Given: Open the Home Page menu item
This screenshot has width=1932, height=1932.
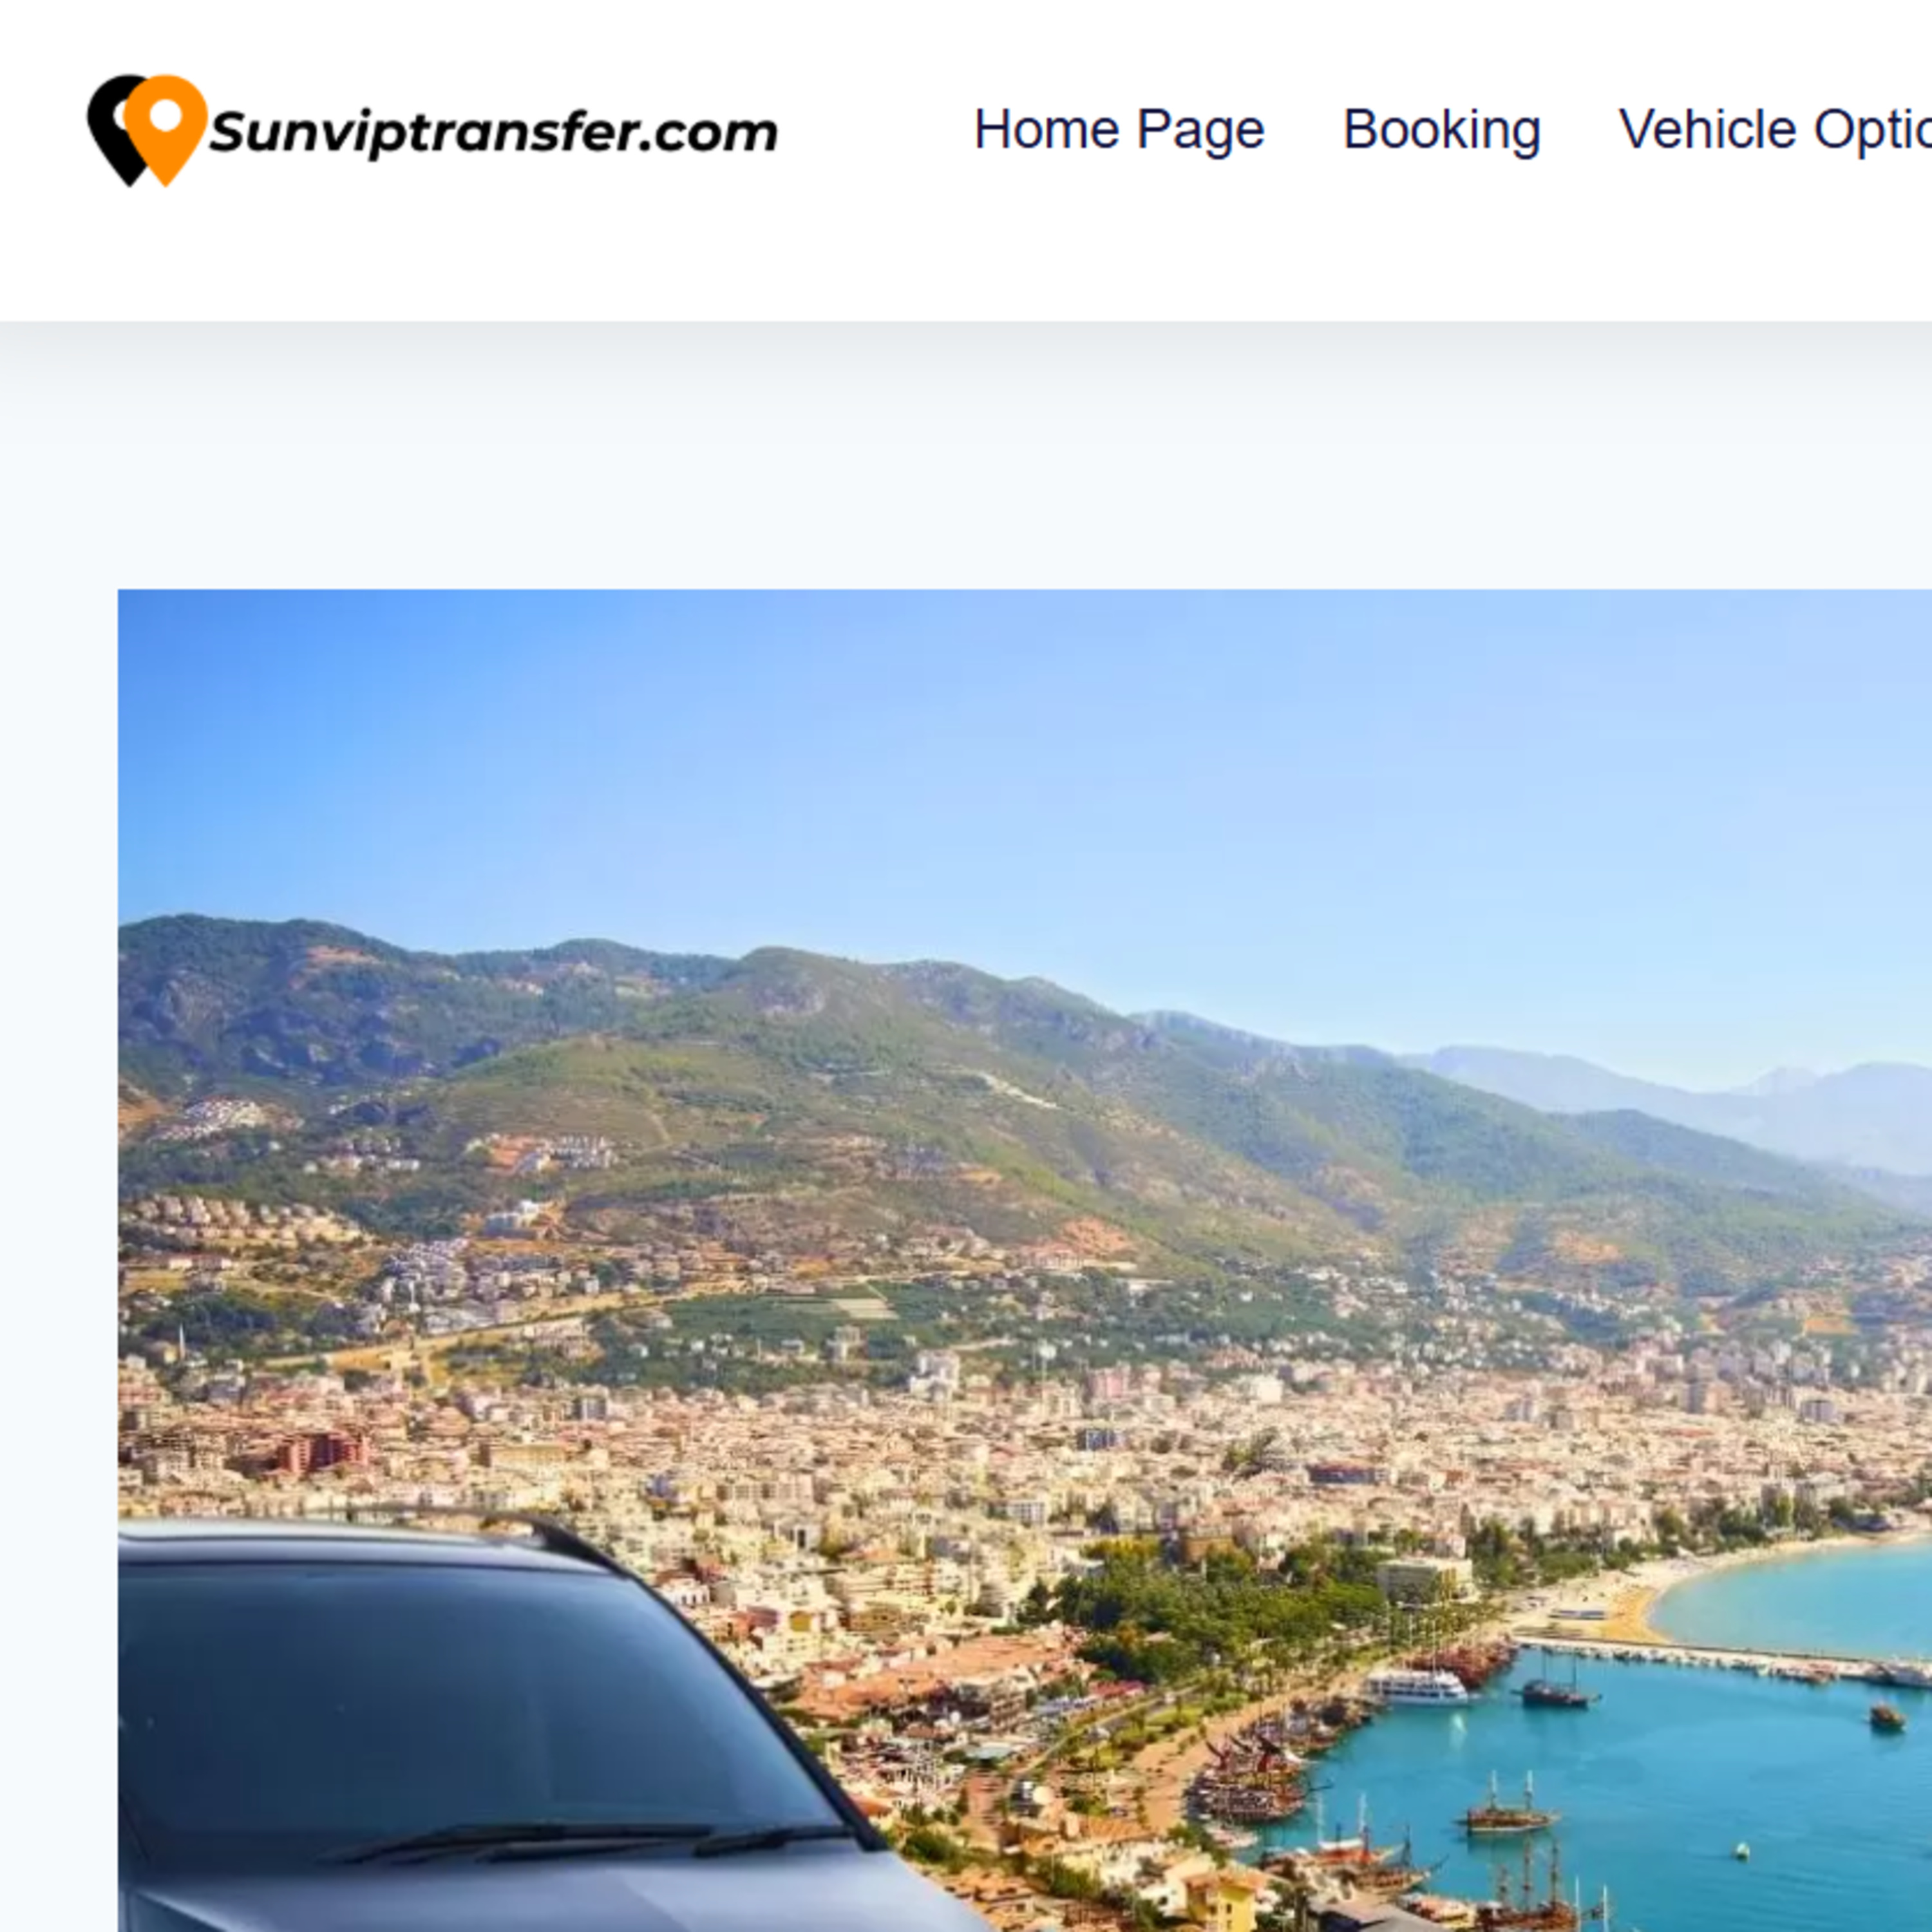Looking at the screenshot, I should tap(1119, 130).
